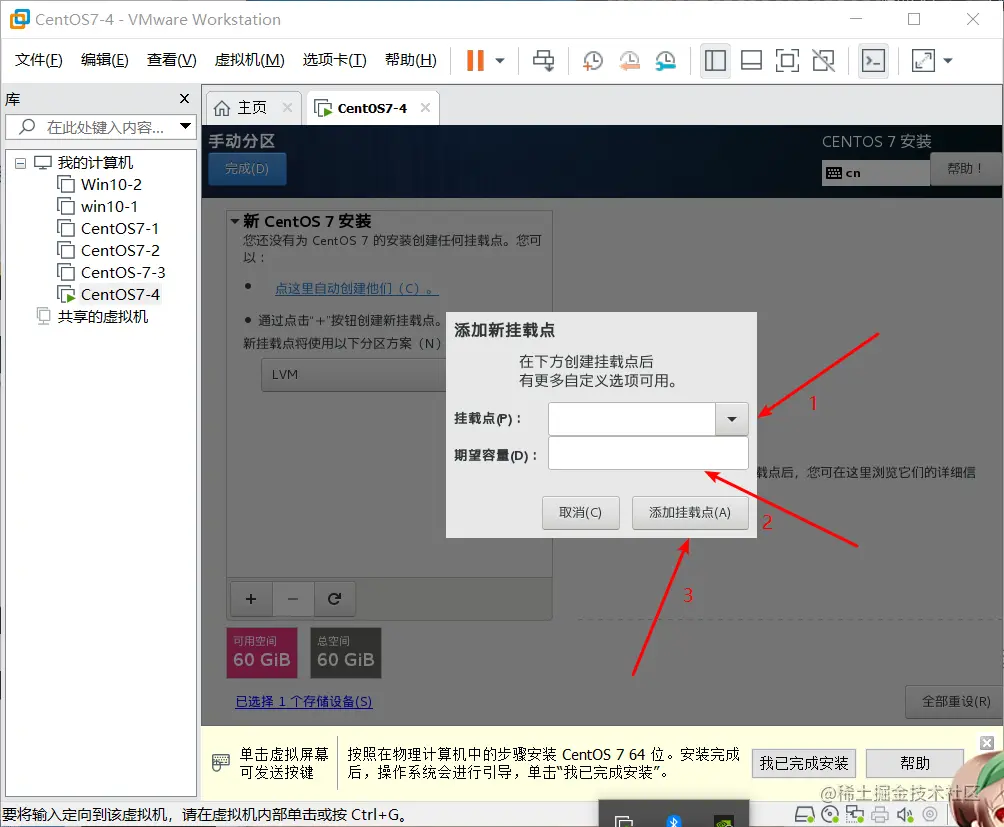Viewport: 1004px width, 827px height.
Task: Click the 我已完成安装 button
Action: pyautogui.click(x=804, y=764)
